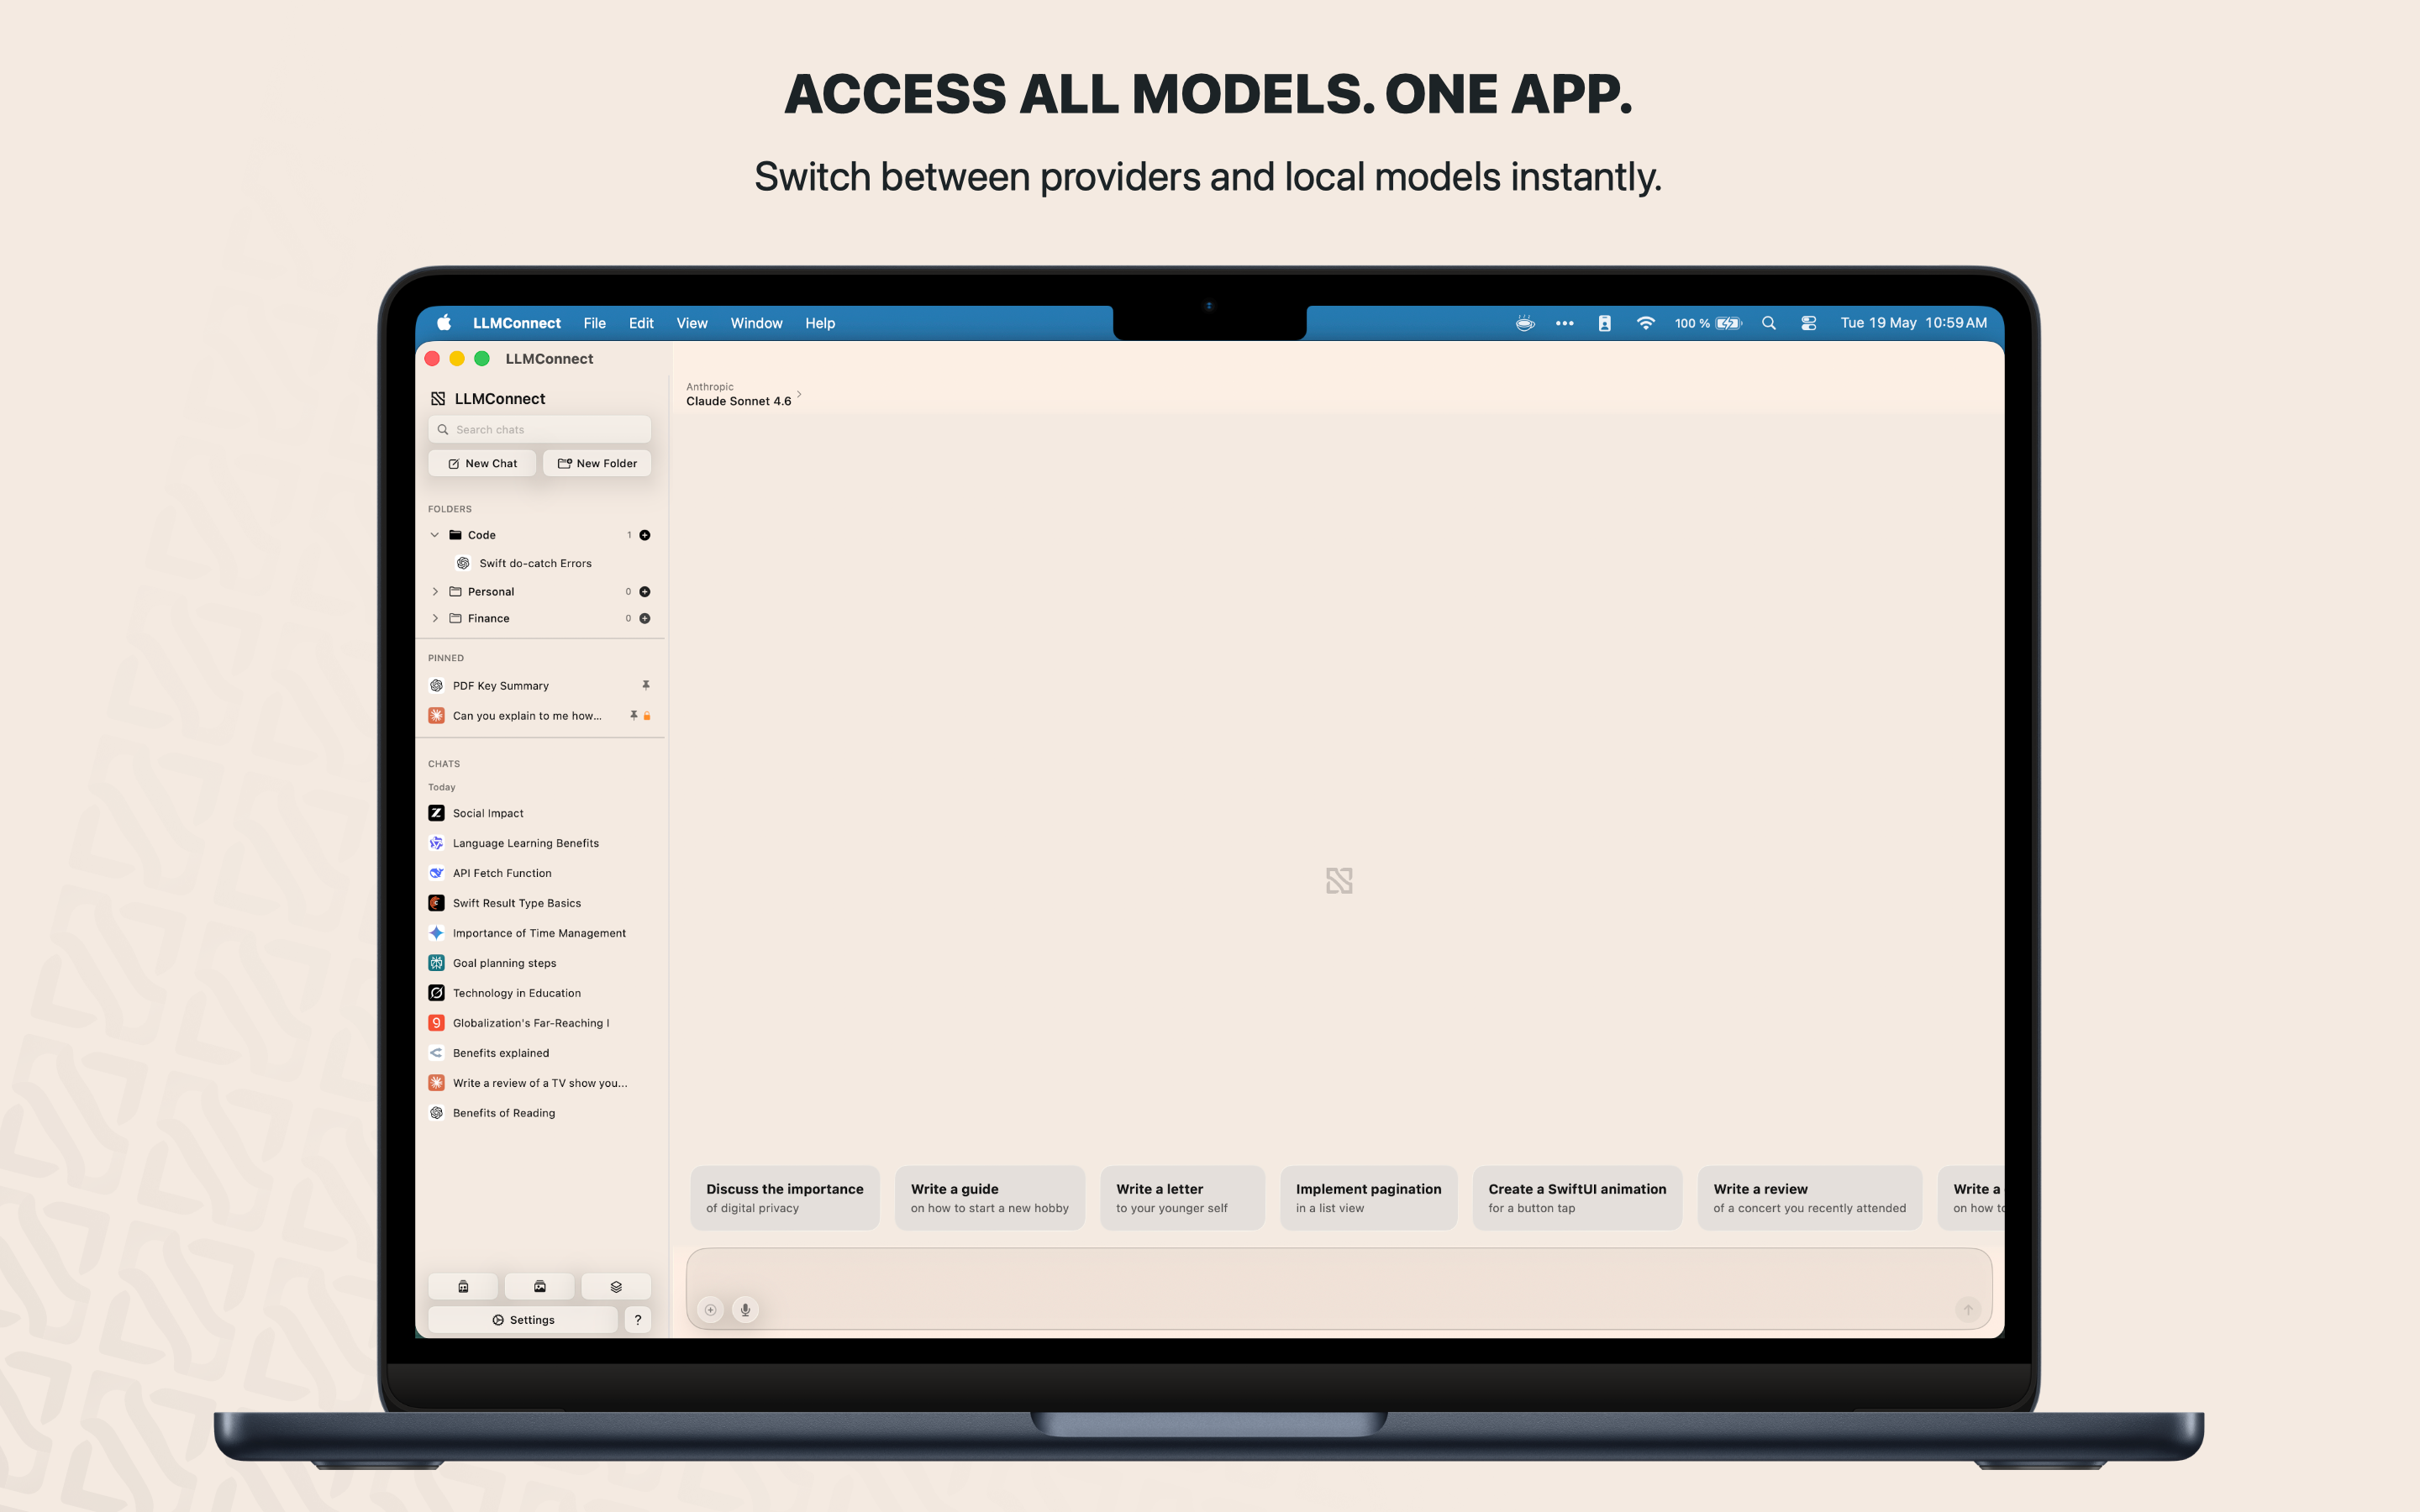Click the icon beside Social Impact chat

tap(437, 813)
